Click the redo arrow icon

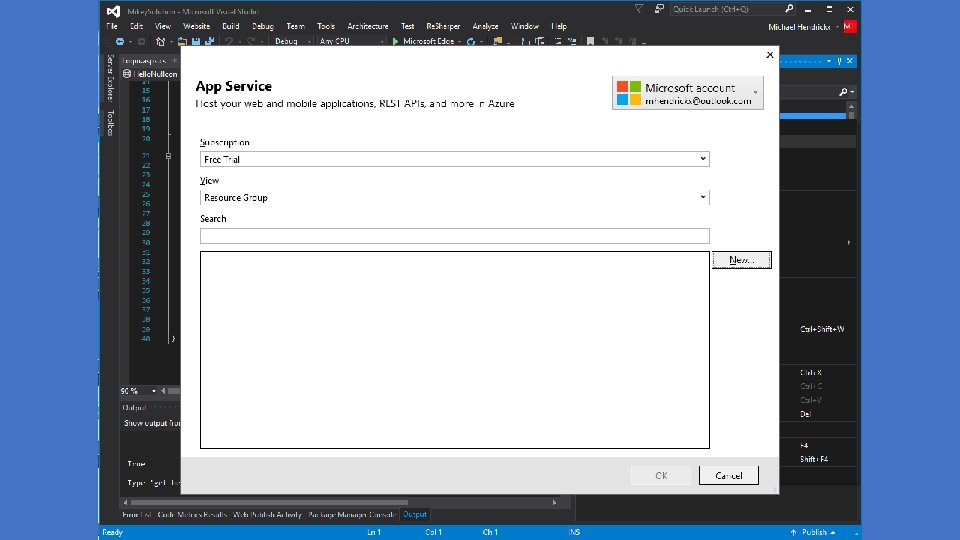coord(251,42)
